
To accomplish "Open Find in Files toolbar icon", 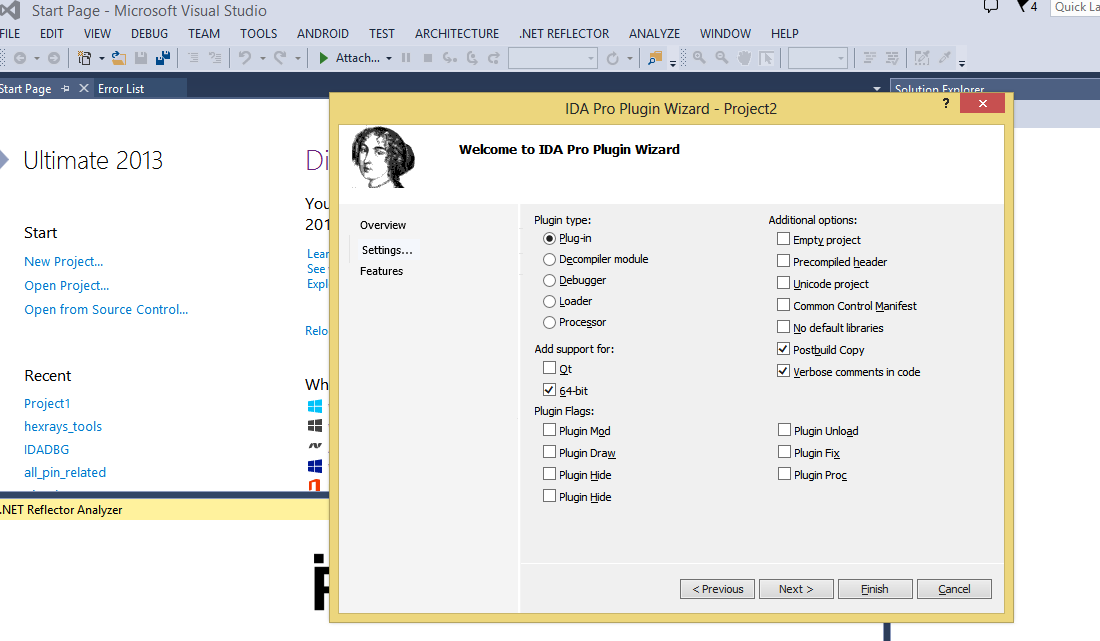I will click(x=655, y=58).
